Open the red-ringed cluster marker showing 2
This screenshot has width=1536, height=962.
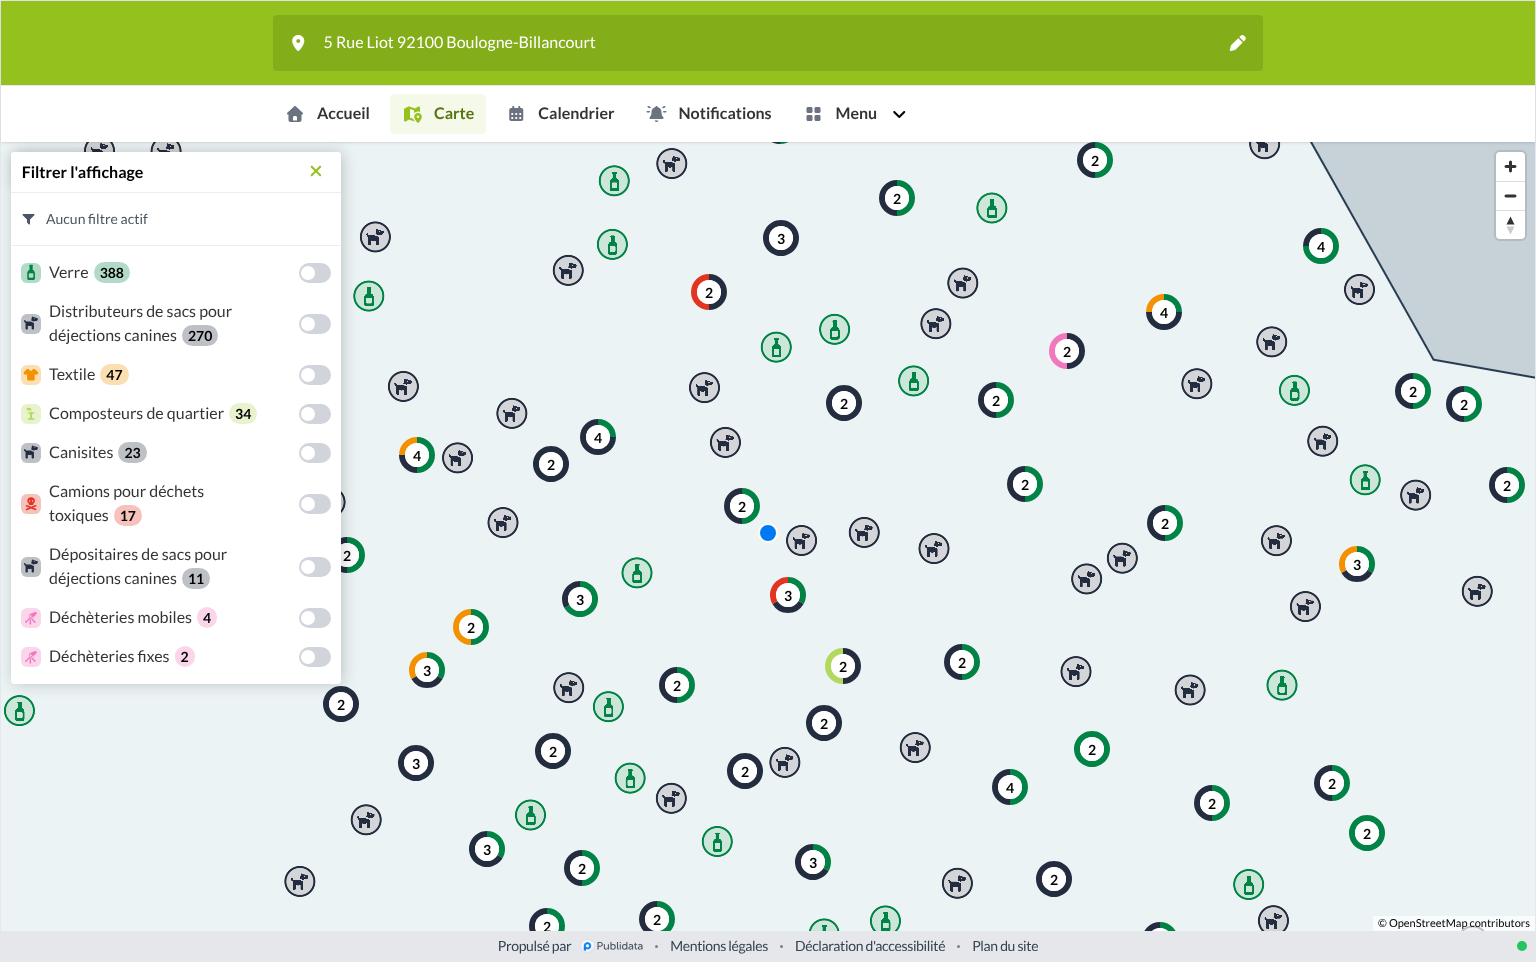pyautogui.click(x=709, y=292)
